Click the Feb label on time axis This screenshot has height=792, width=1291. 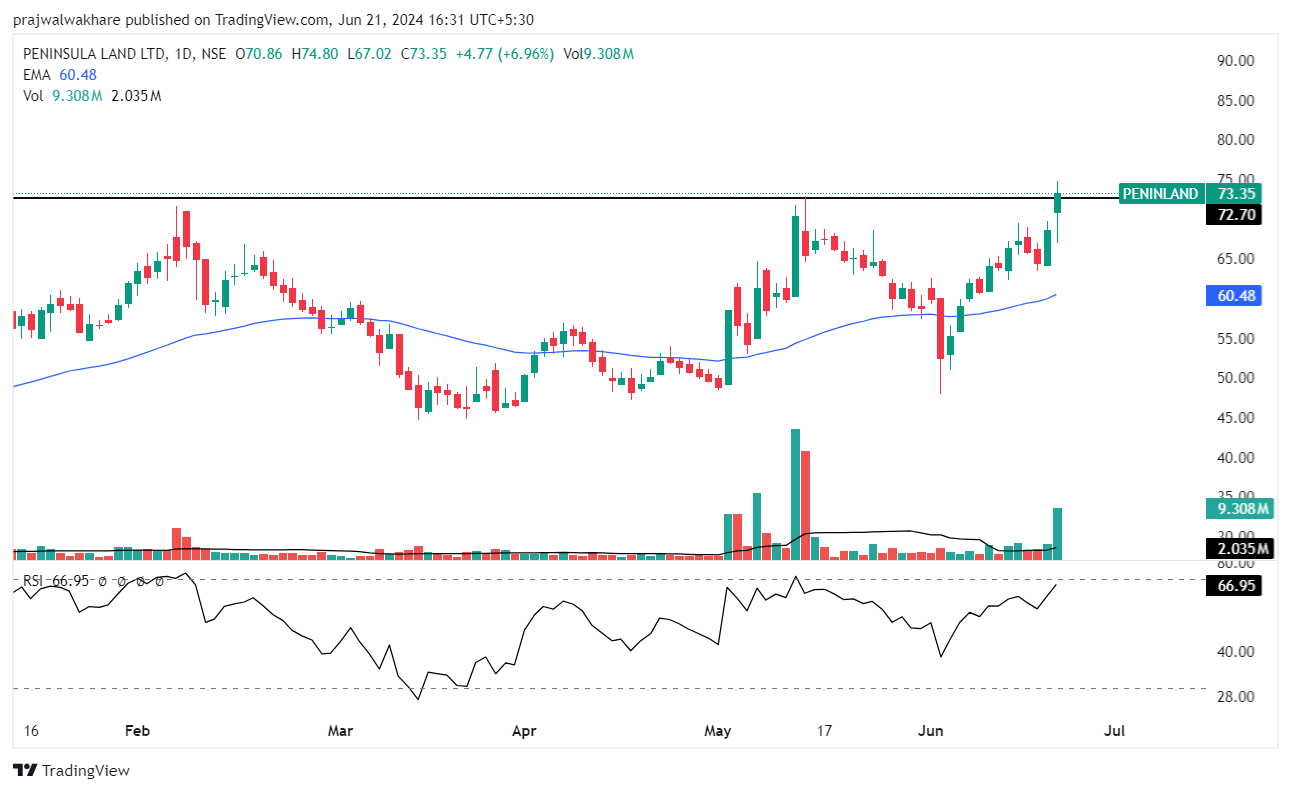[x=137, y=732]
